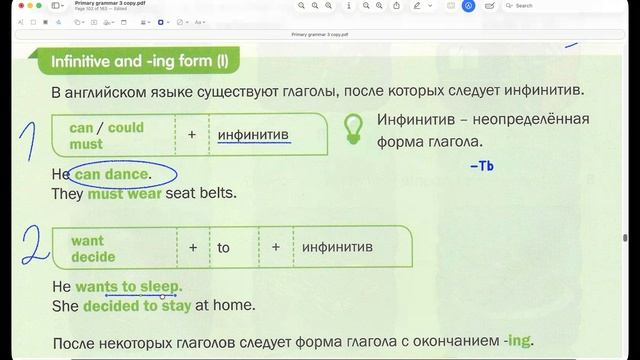Expand the Highlight color dropdown arrow
The height and width of the screenshot is (360, 640).
(430, 6)
